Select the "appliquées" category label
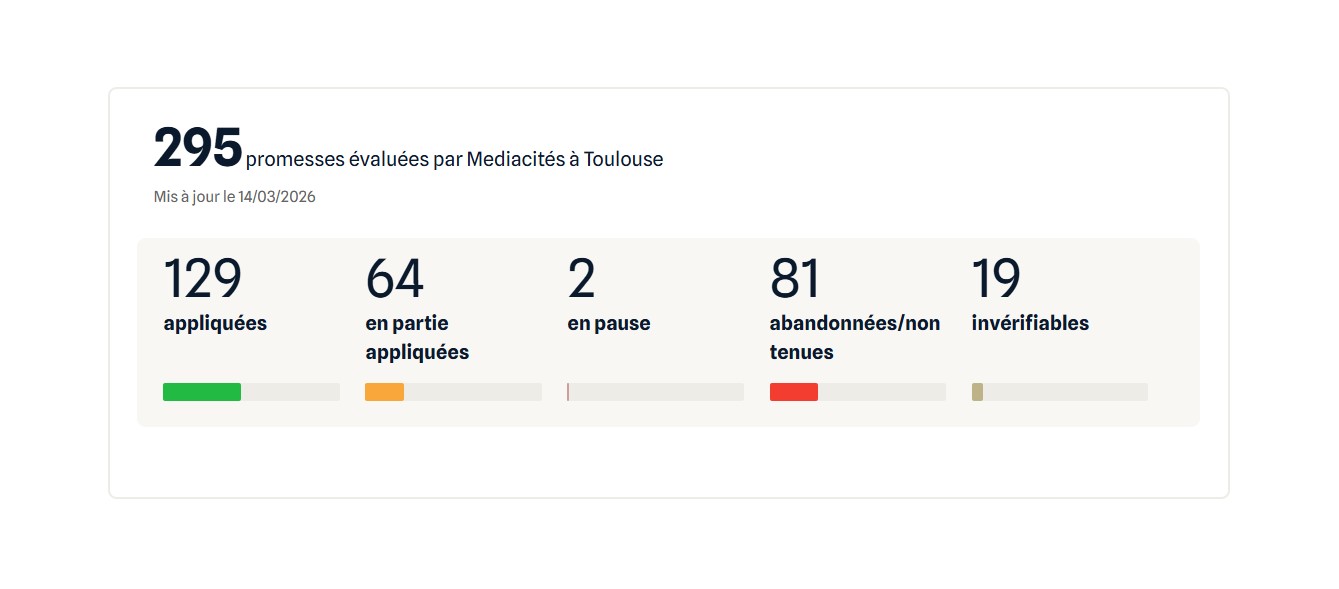Viewport: 1339px width, 589px height. [215, 324]
